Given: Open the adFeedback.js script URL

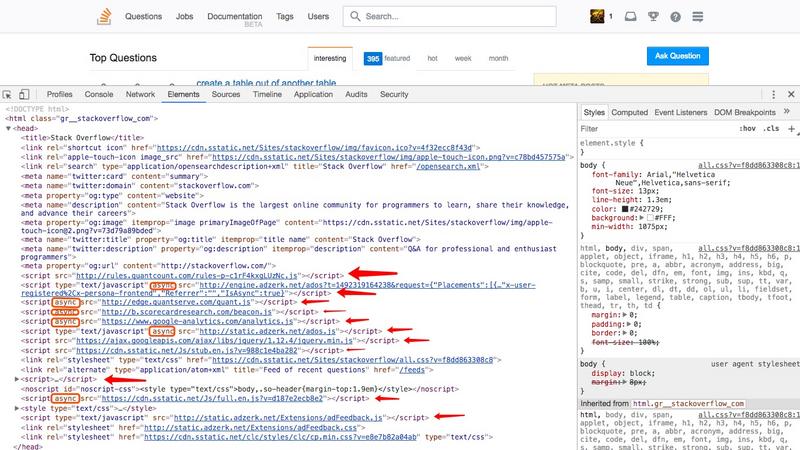Looking at the screenshot, I should (x=278, y=418).
